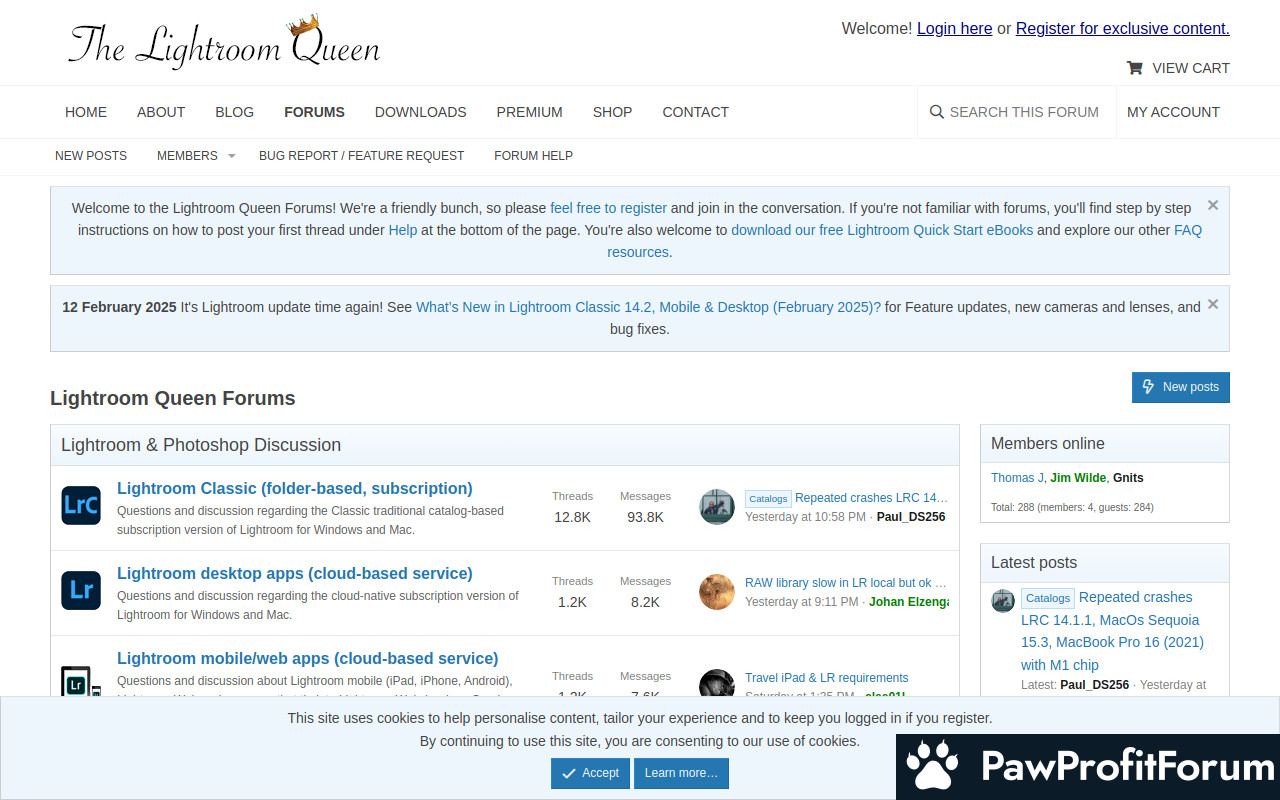Open the Paul_DS256 avatar beside Repeated crashes
The width and height of the screenshot is (1280, 800).
717,506
